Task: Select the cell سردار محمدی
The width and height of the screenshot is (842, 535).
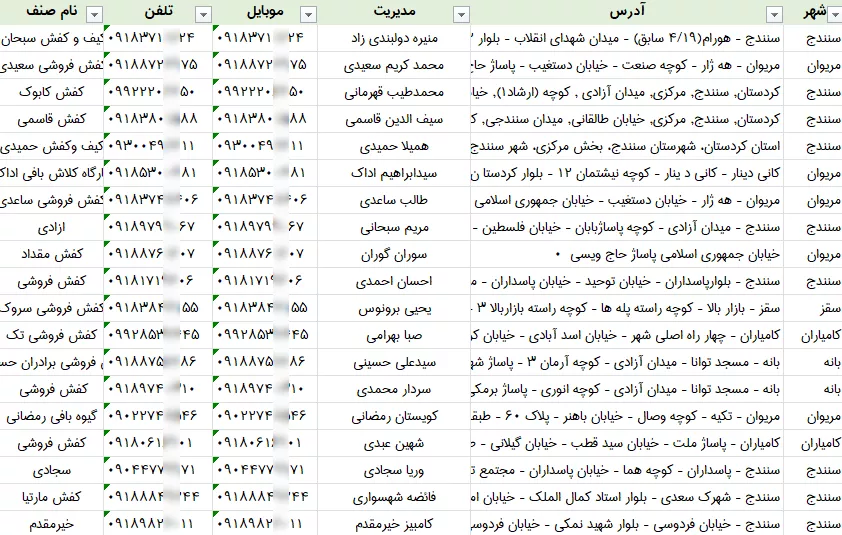Action: click(x=394, y=389)
